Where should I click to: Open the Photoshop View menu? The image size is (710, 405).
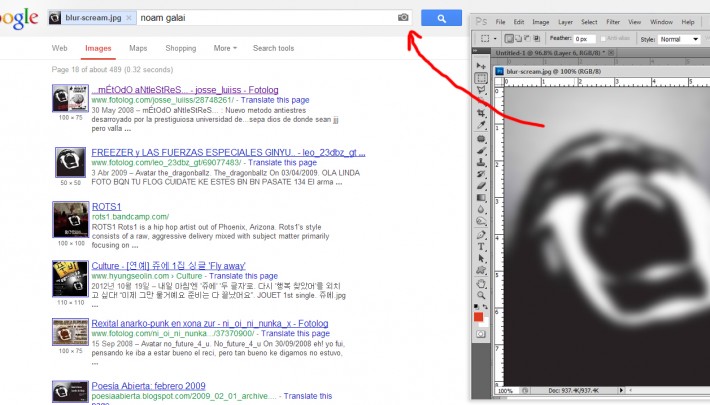[x=635, y=22]
